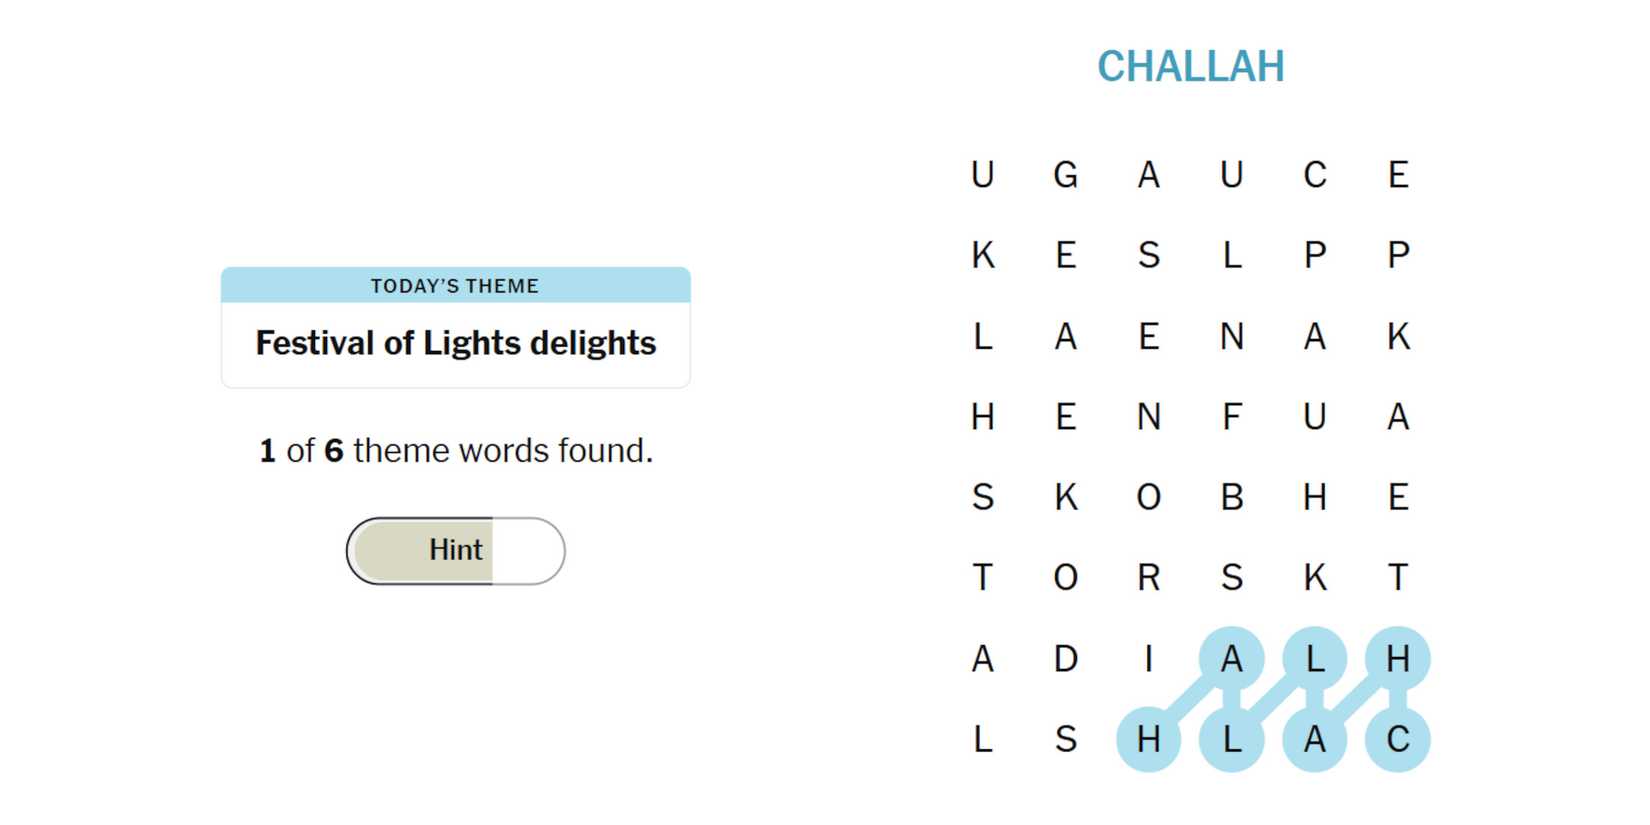Image resolution: width=1650 pixels, height=825 pixels.
Task: Select the K between S and O
Action: tap(1066, 497)
